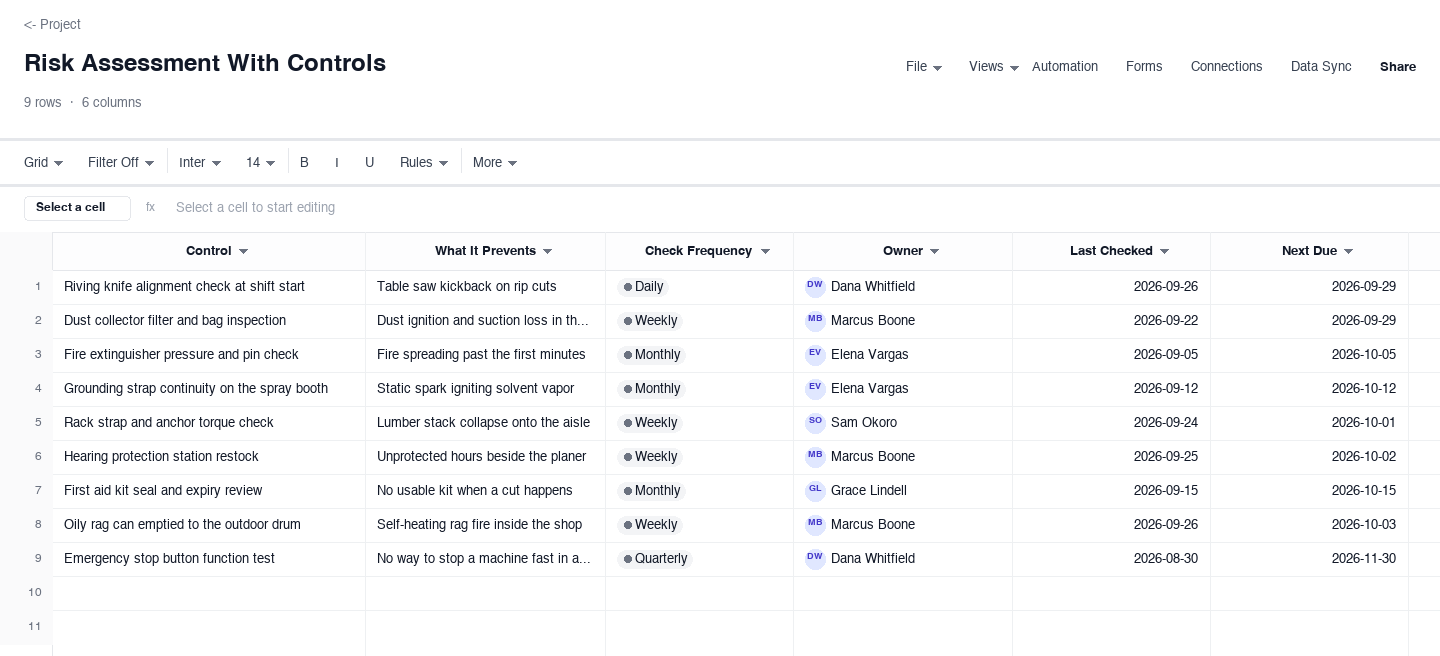Click the GL avatar for Grace Lindell

pos(815,491)
